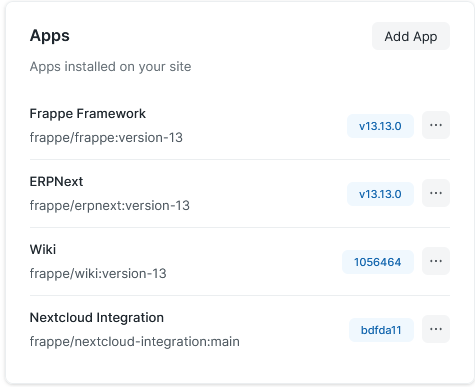Image resolution: width=475 pixels, height=387 pixels.
Task: Click the Apps heading
Action: [x=50, y=36]
